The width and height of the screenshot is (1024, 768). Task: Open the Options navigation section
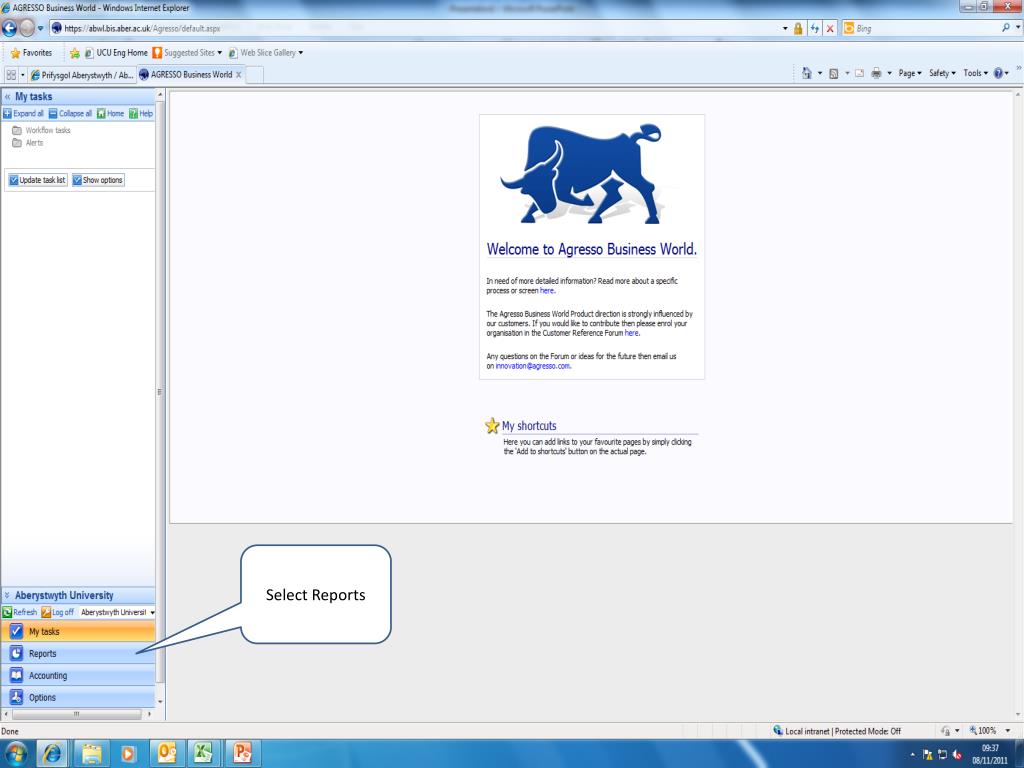pos(78,697)
